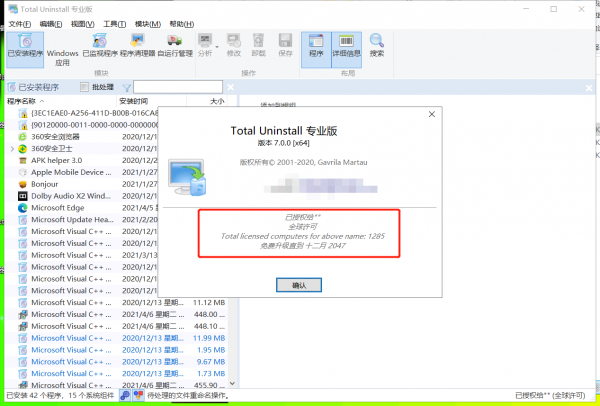Click the status bar search icon
The height and width of the screenshot is (406, 600).
coord(125,396)
